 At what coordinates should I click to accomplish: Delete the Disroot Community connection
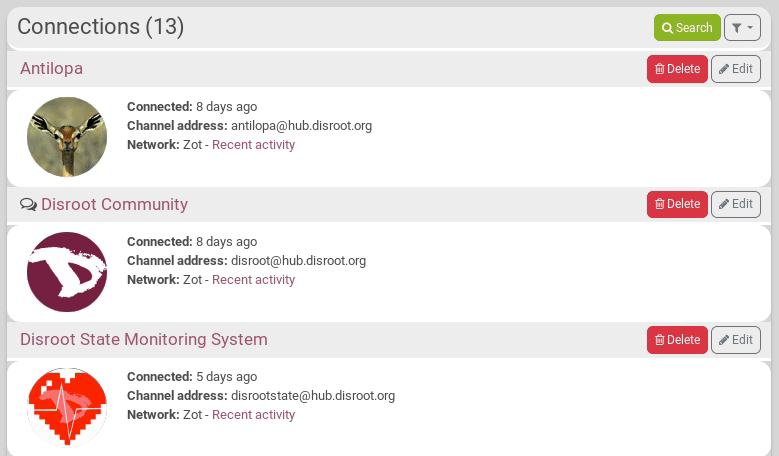(677, 204)
